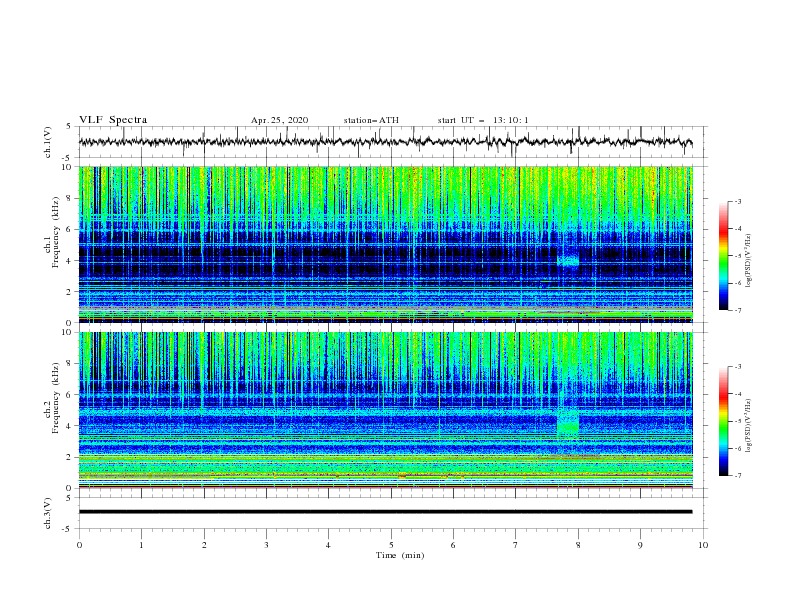
Task: Click time axis tick label "9"
Action: (640, 545)
